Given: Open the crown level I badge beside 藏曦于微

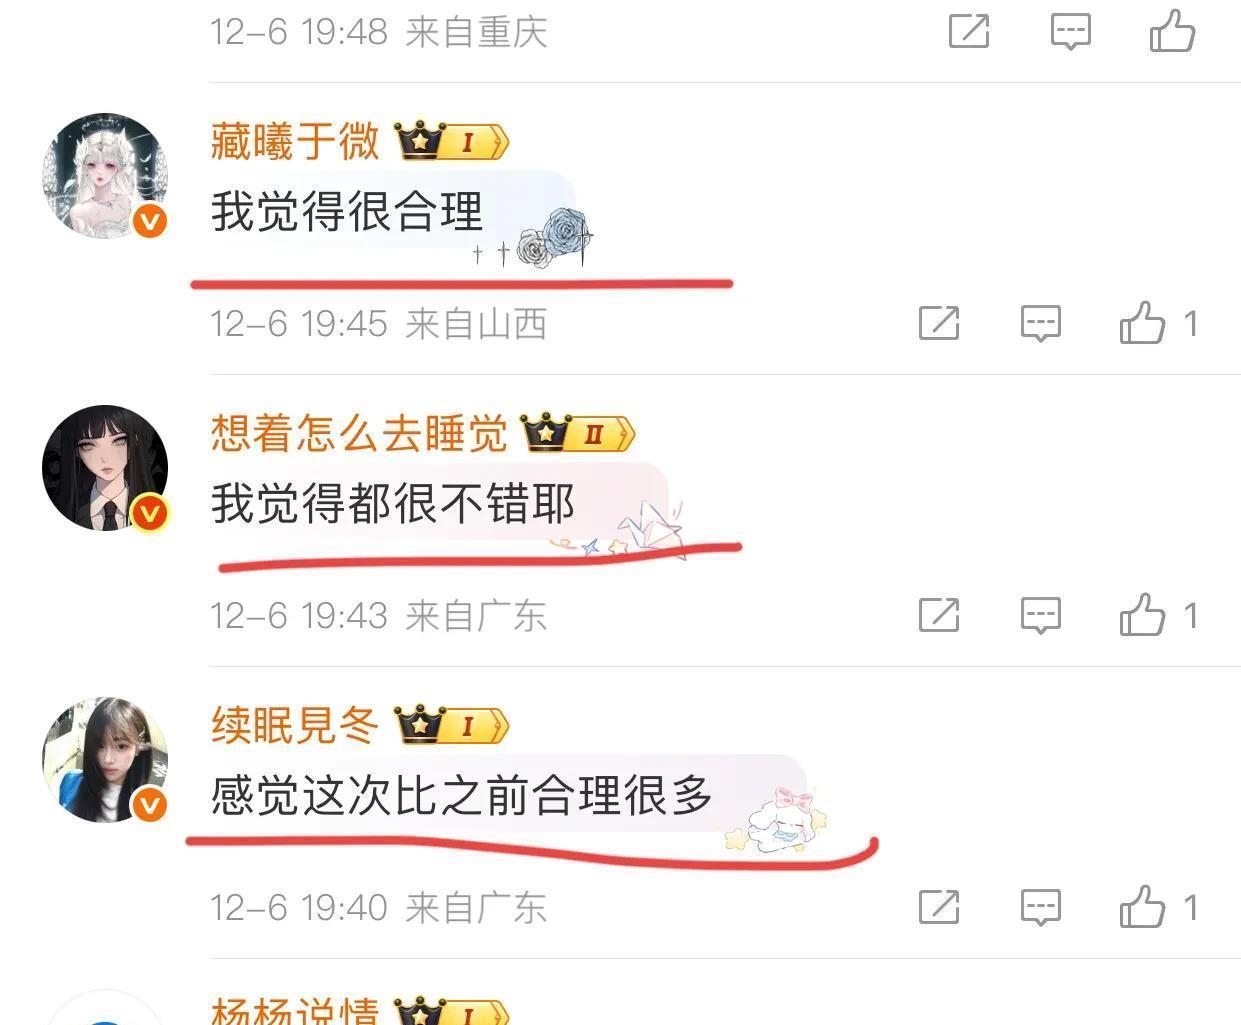Looking at the screenshot, I should click(452, 141).
